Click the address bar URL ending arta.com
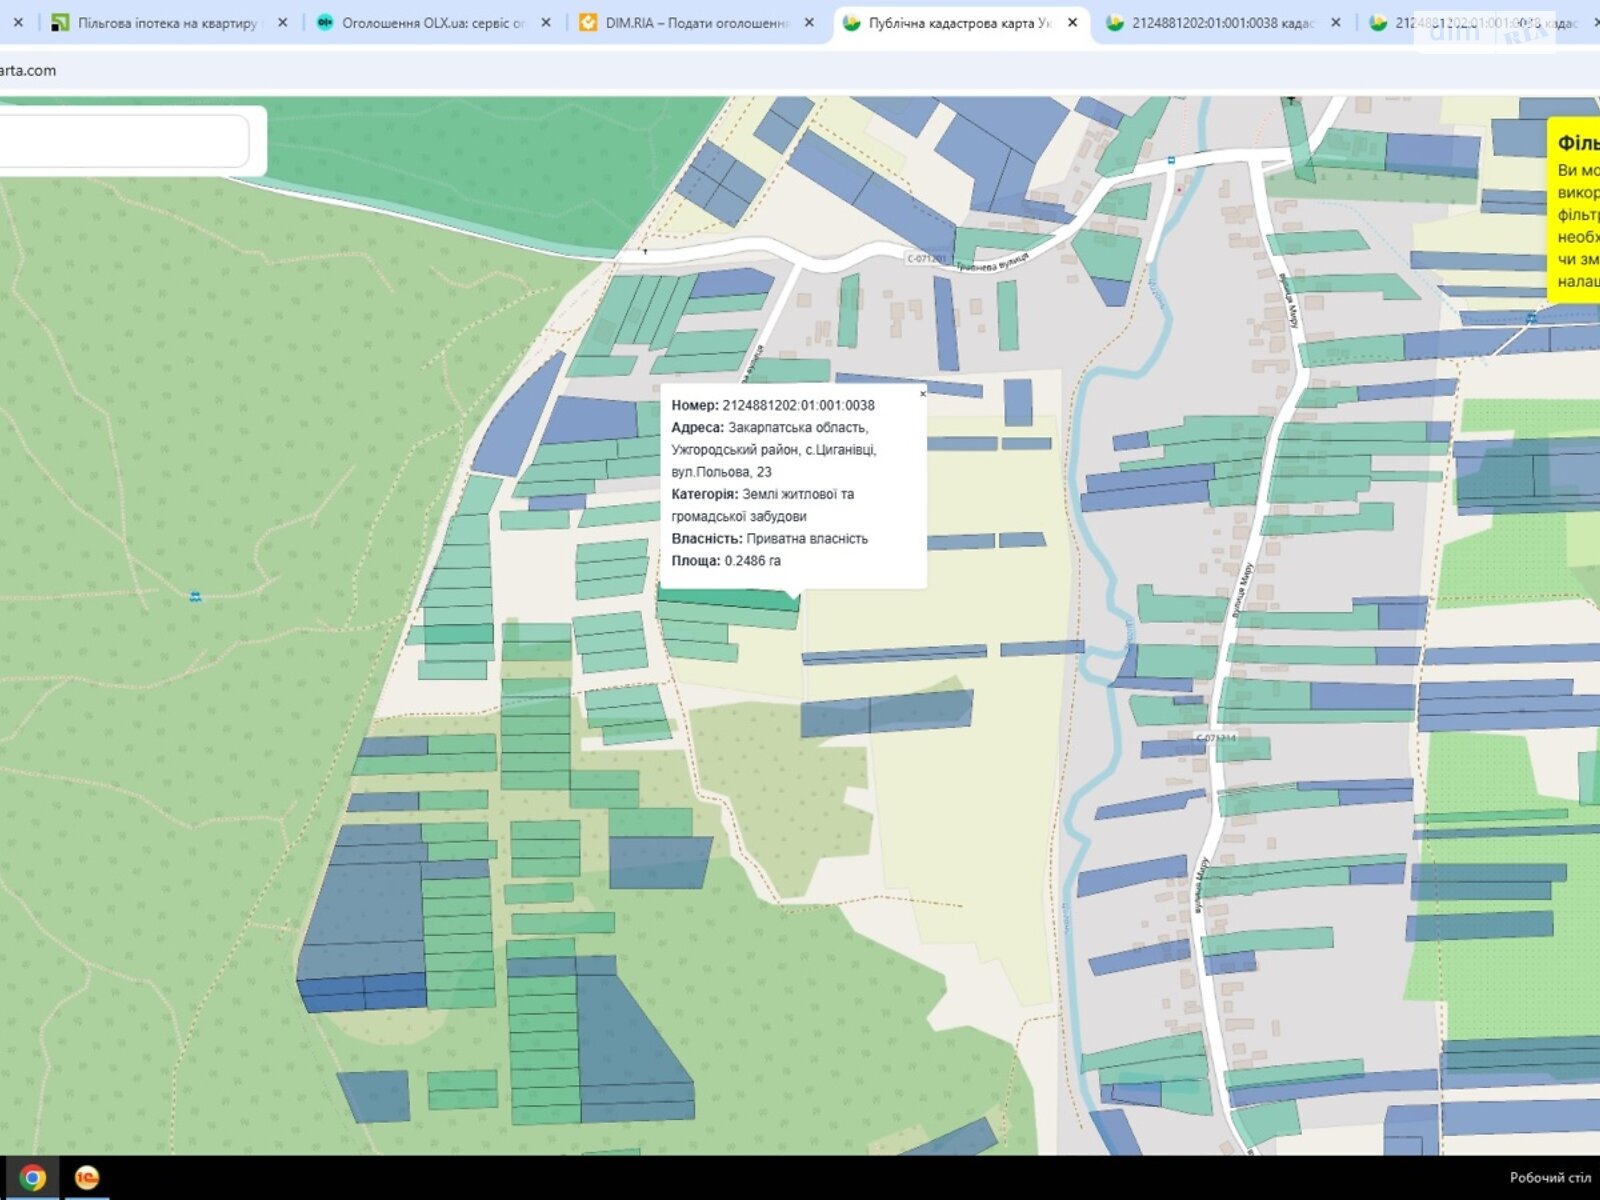This screenshot has height=1200, width=1600. [28, 70]
